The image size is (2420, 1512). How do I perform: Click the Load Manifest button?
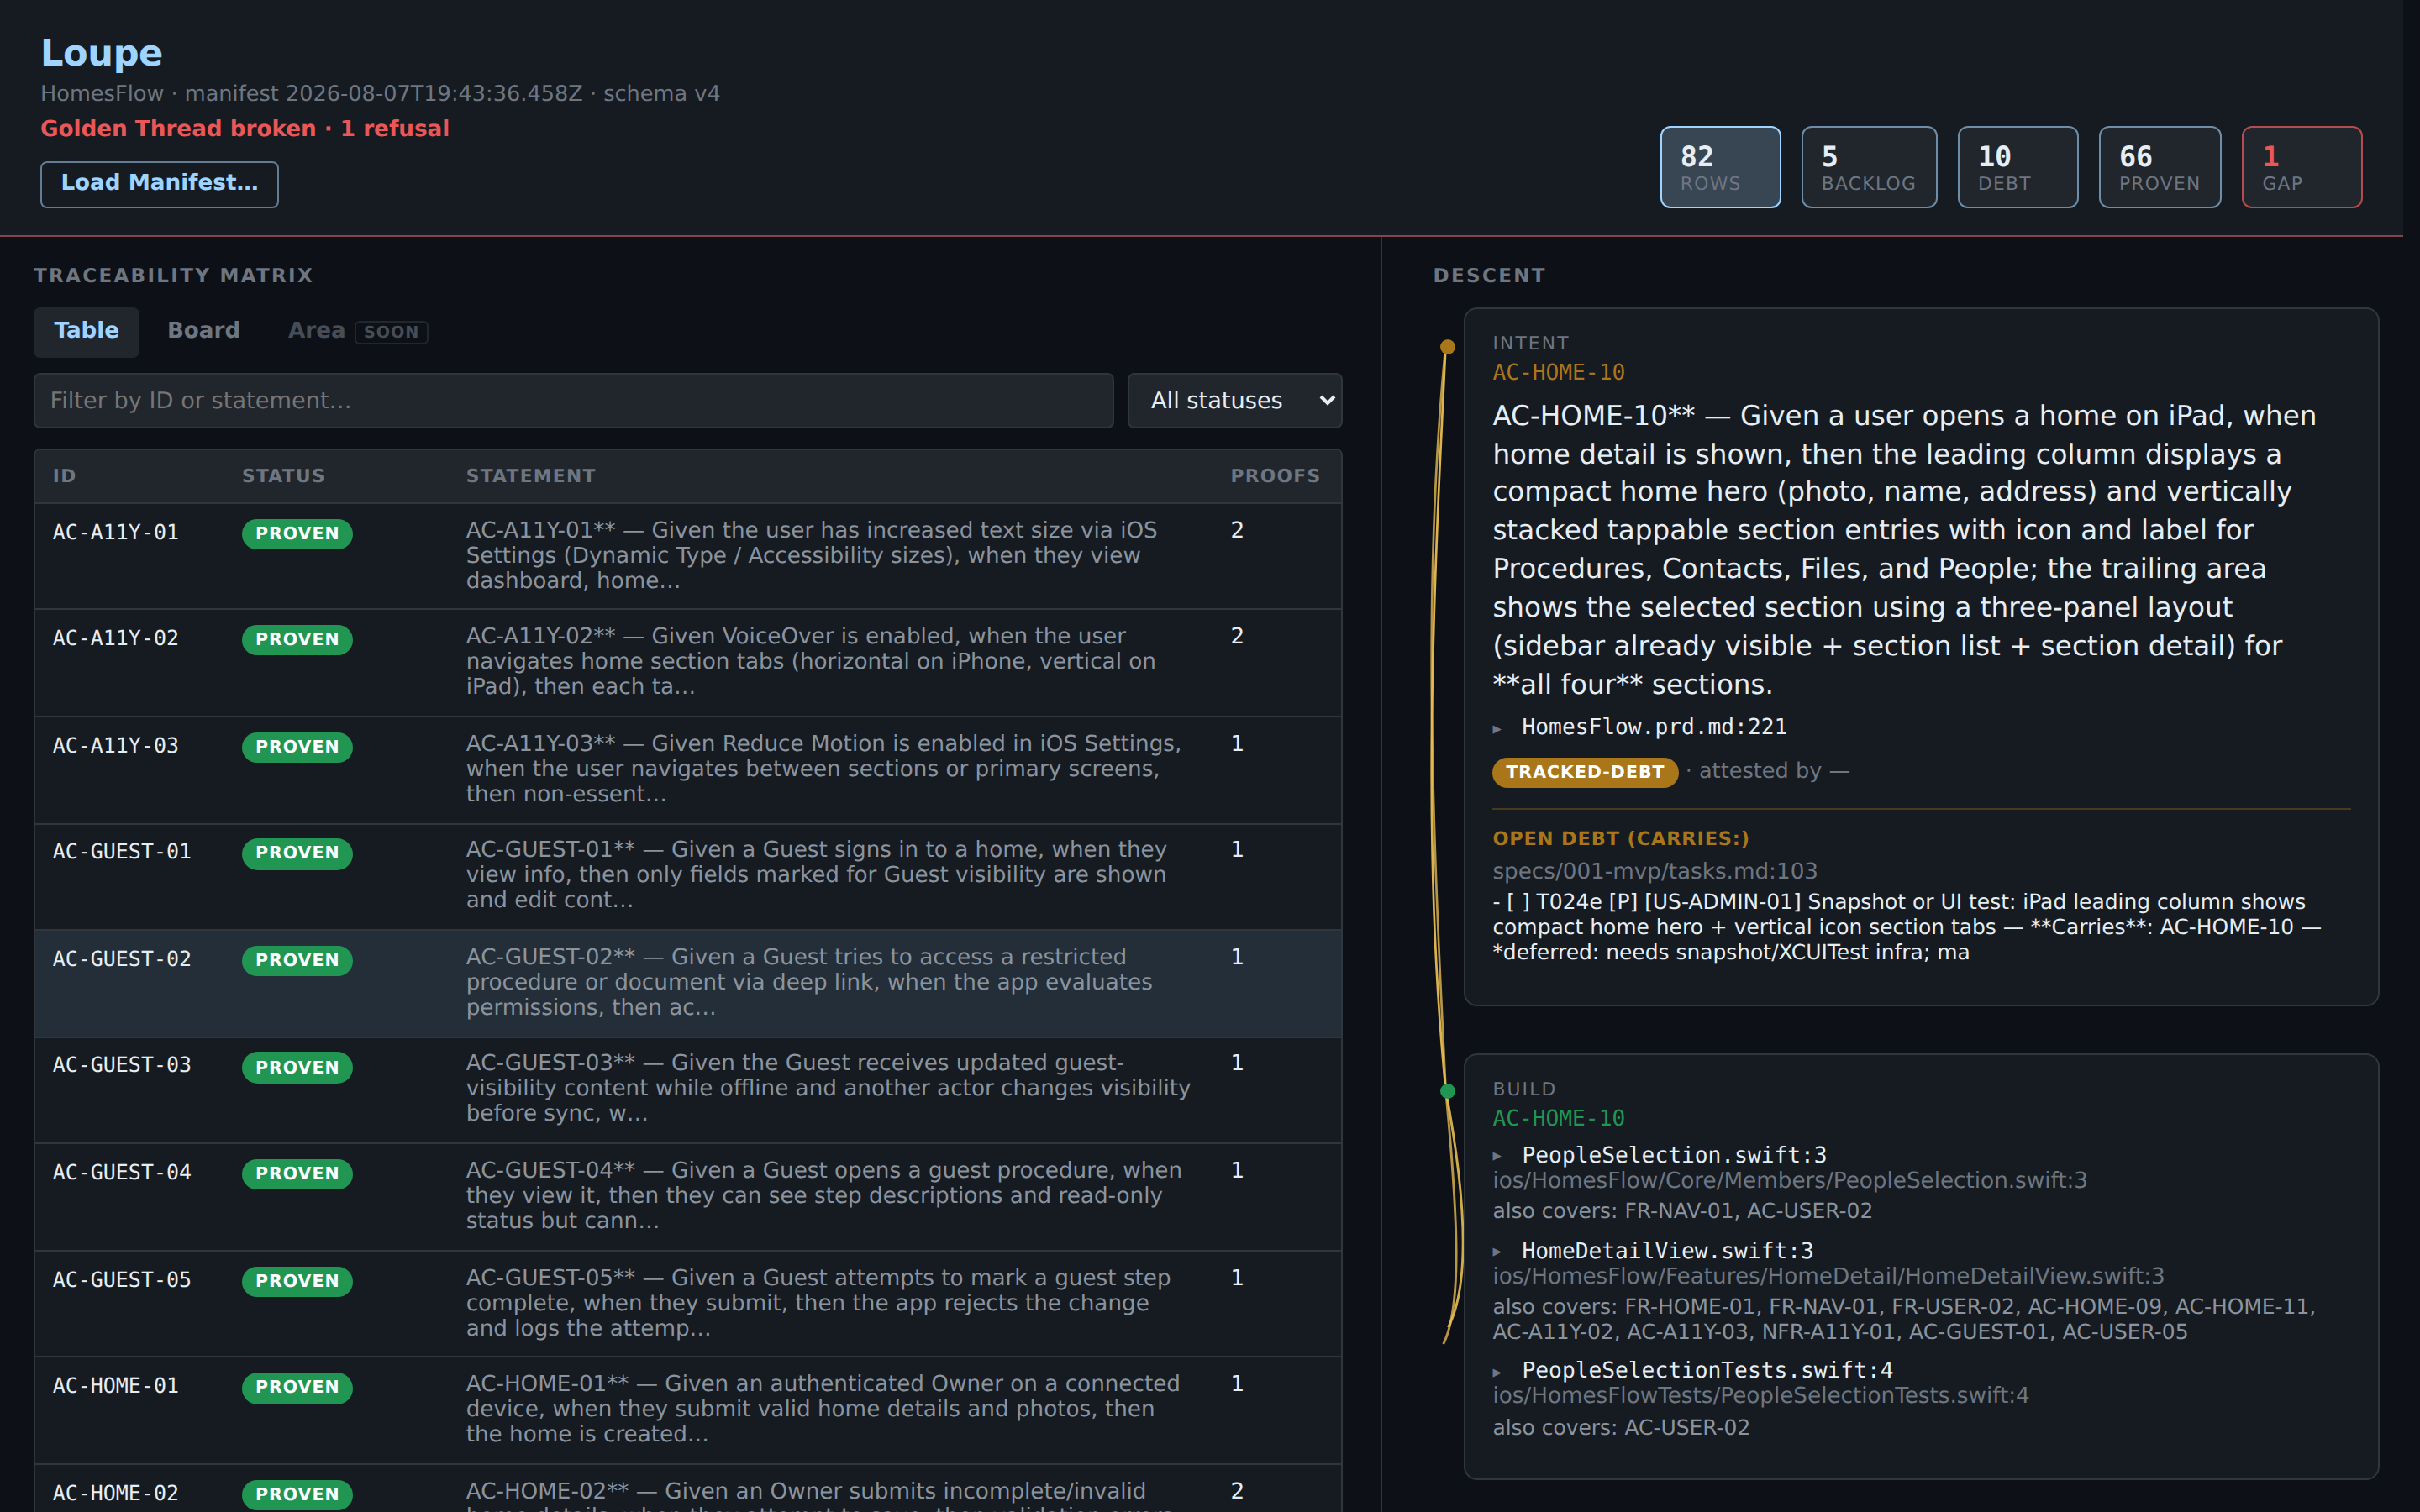pyautogui.click(x=159, y=184)
